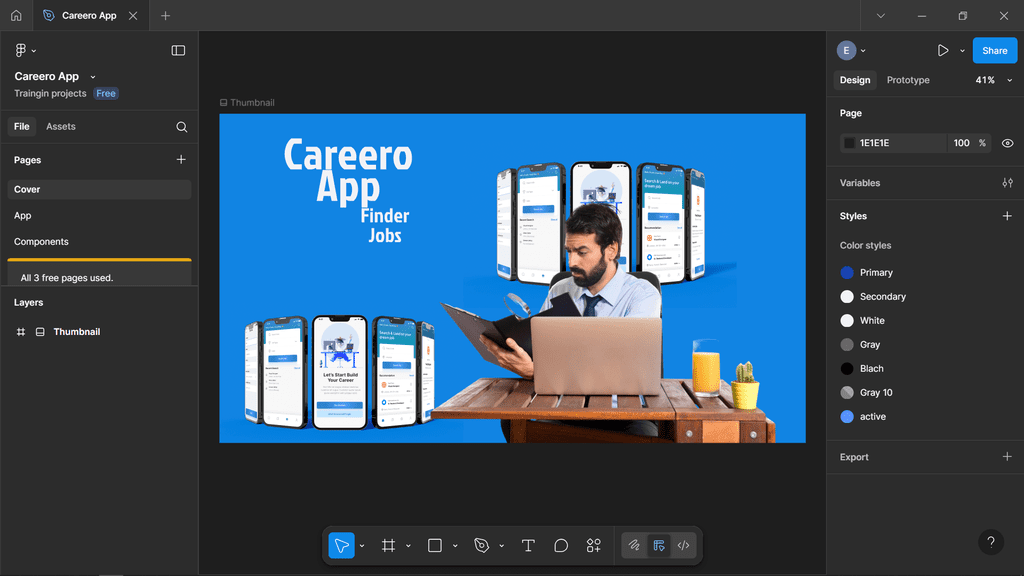Click the search icon in File panel
The width and height of the screenshot is (1024, 576).
click(182, 127)
